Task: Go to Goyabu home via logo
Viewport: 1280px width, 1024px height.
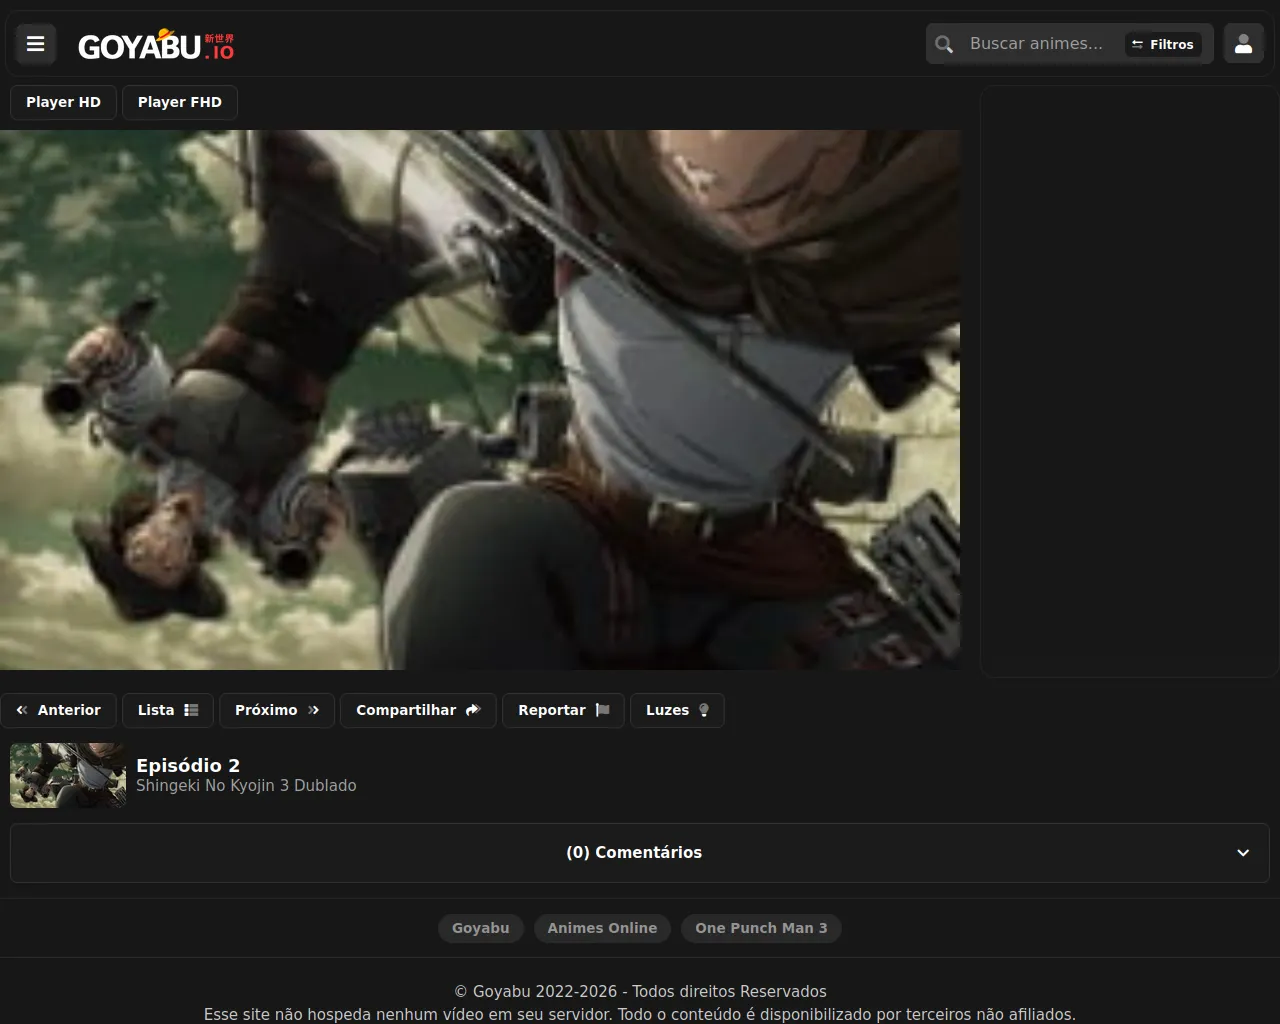Action: tap(156, 45)
